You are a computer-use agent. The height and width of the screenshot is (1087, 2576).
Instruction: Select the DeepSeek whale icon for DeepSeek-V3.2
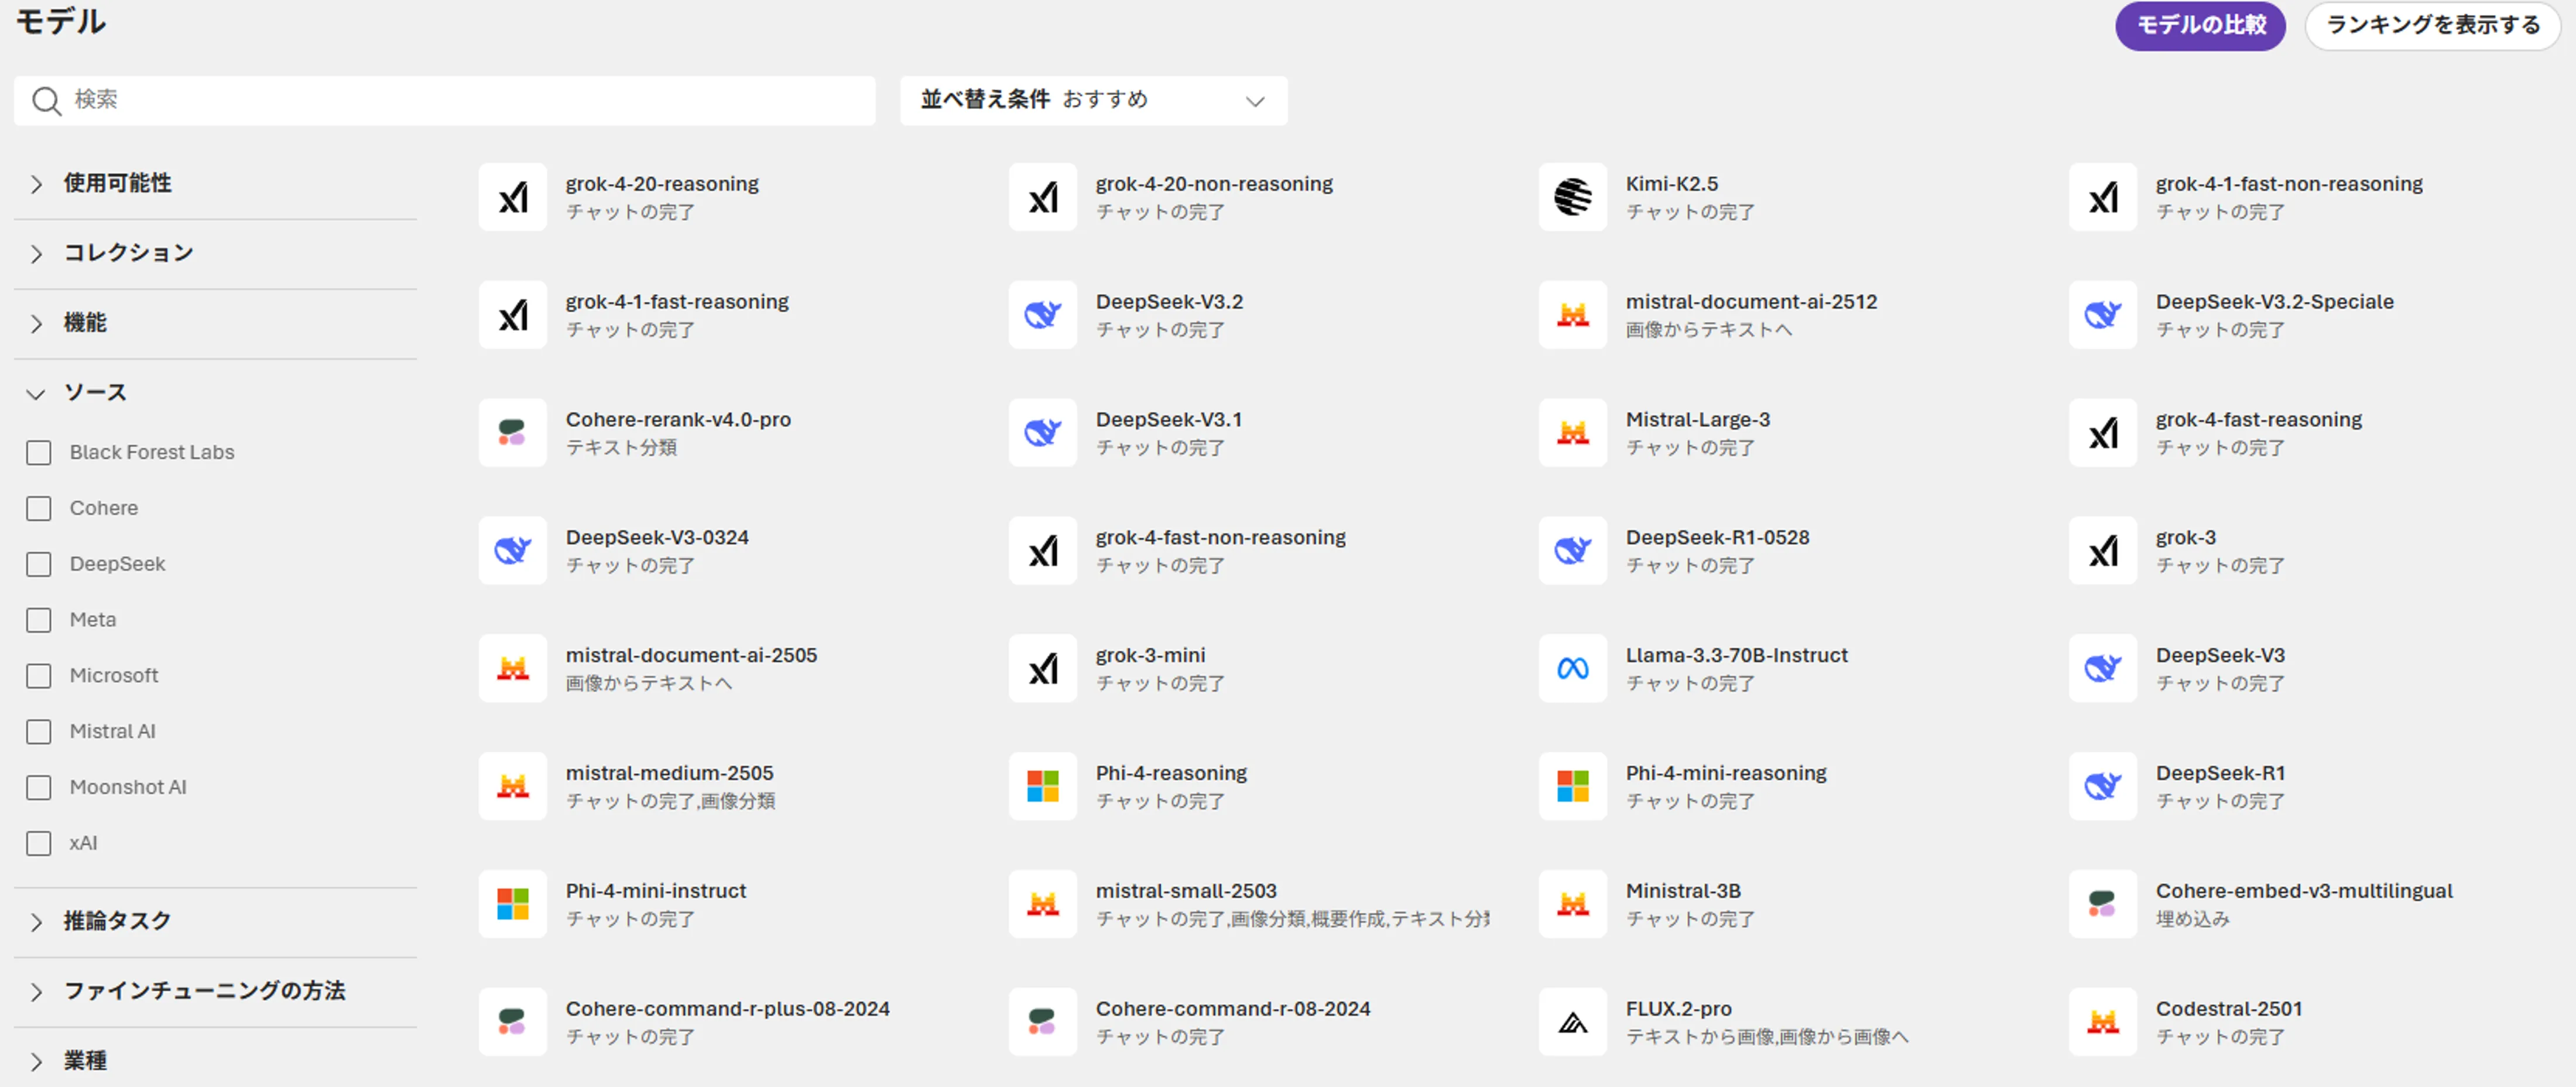[1042, 315]
